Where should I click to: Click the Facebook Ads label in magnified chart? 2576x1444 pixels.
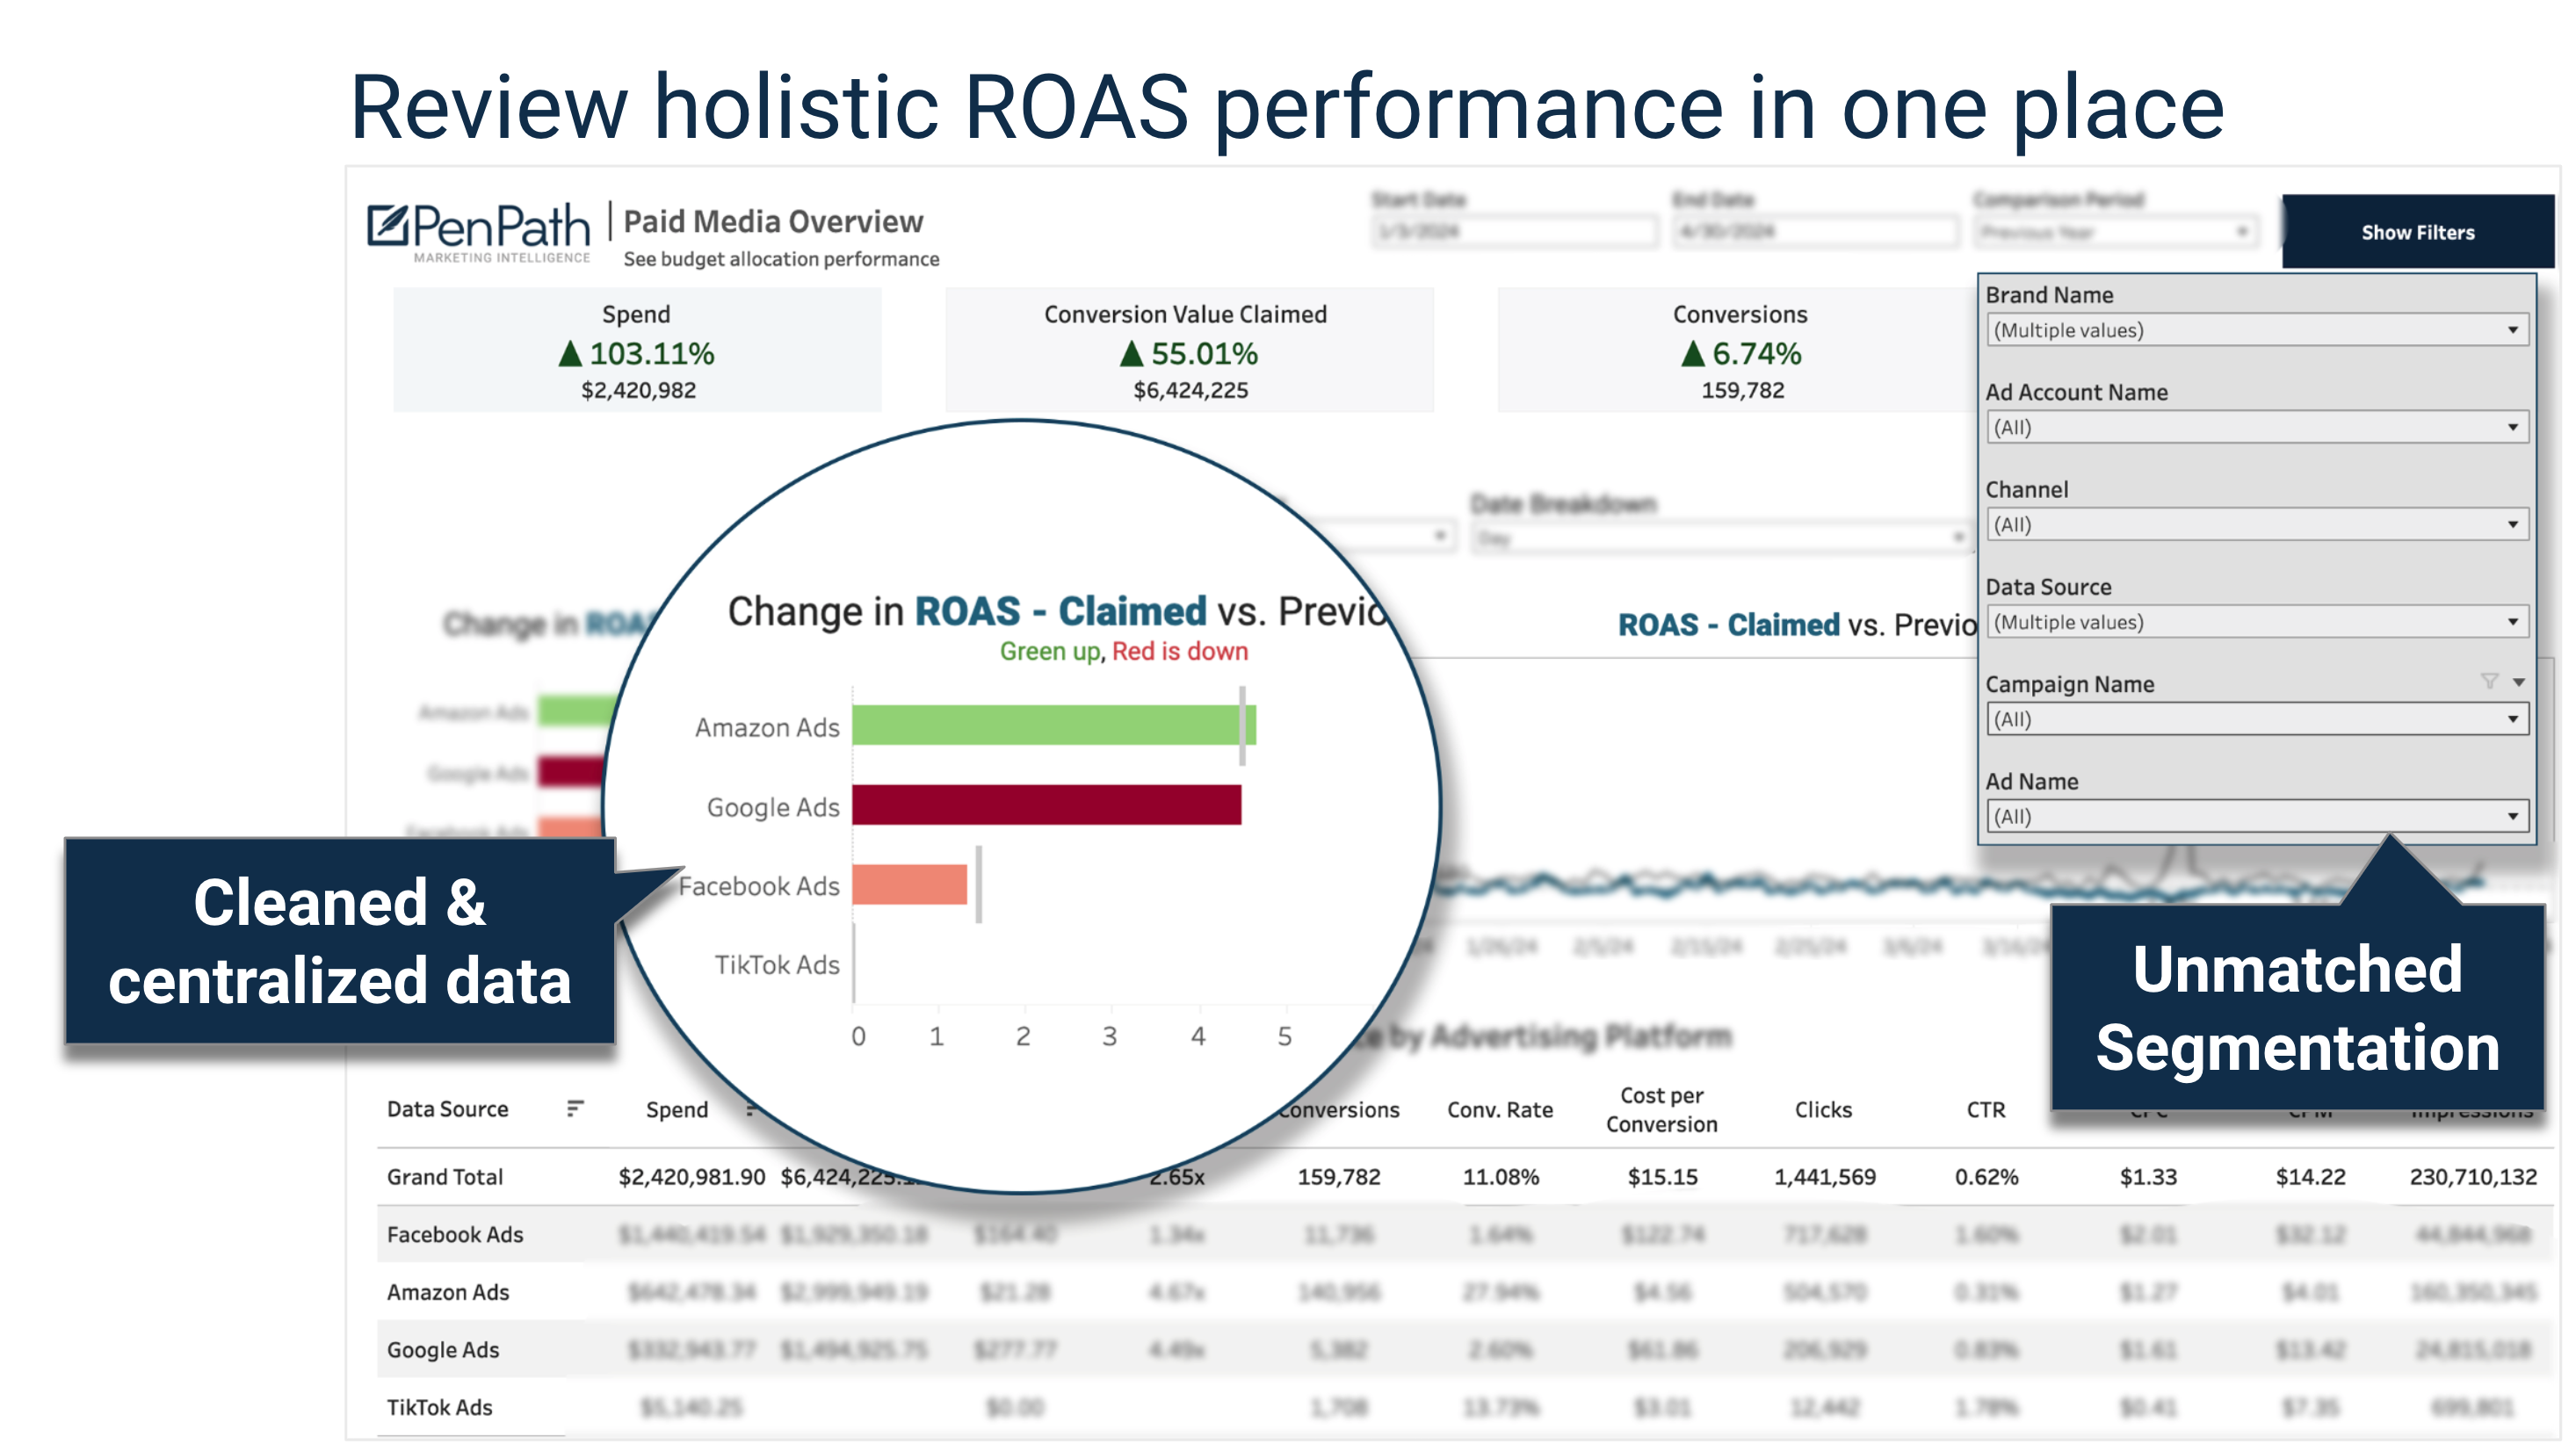coord(759,886)
